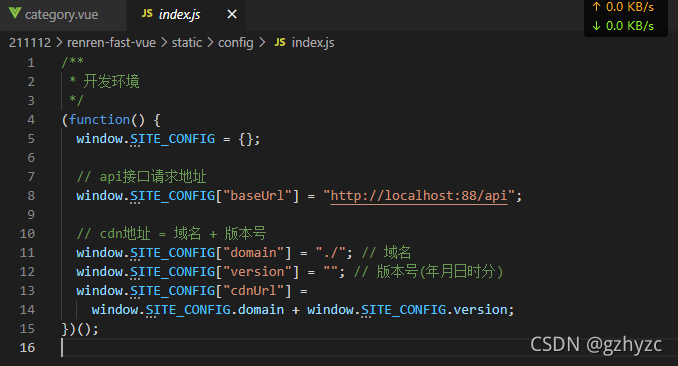
Task: Open the renren-fast-vue breadcrumb
Action: pyautogui.click(x=111, y=43)
